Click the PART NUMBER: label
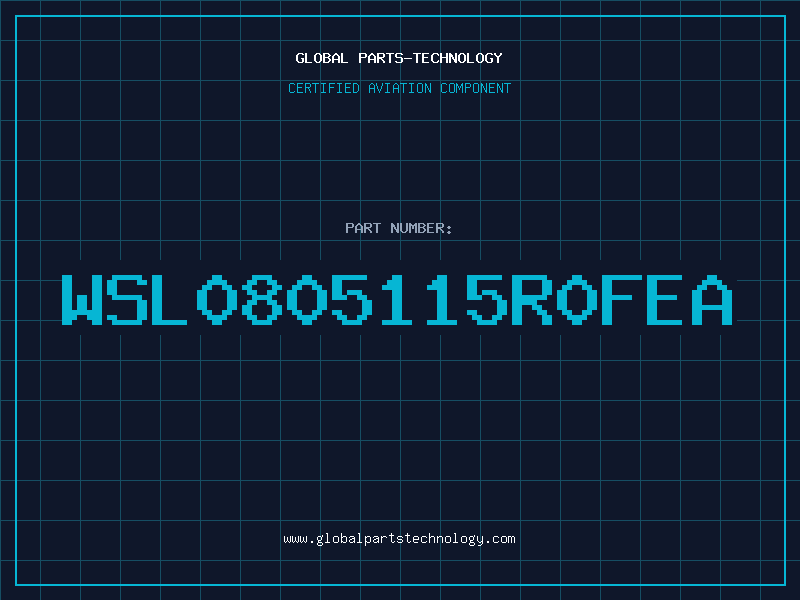Viewport: 800px width, 600px height. (x=399, y=228)
